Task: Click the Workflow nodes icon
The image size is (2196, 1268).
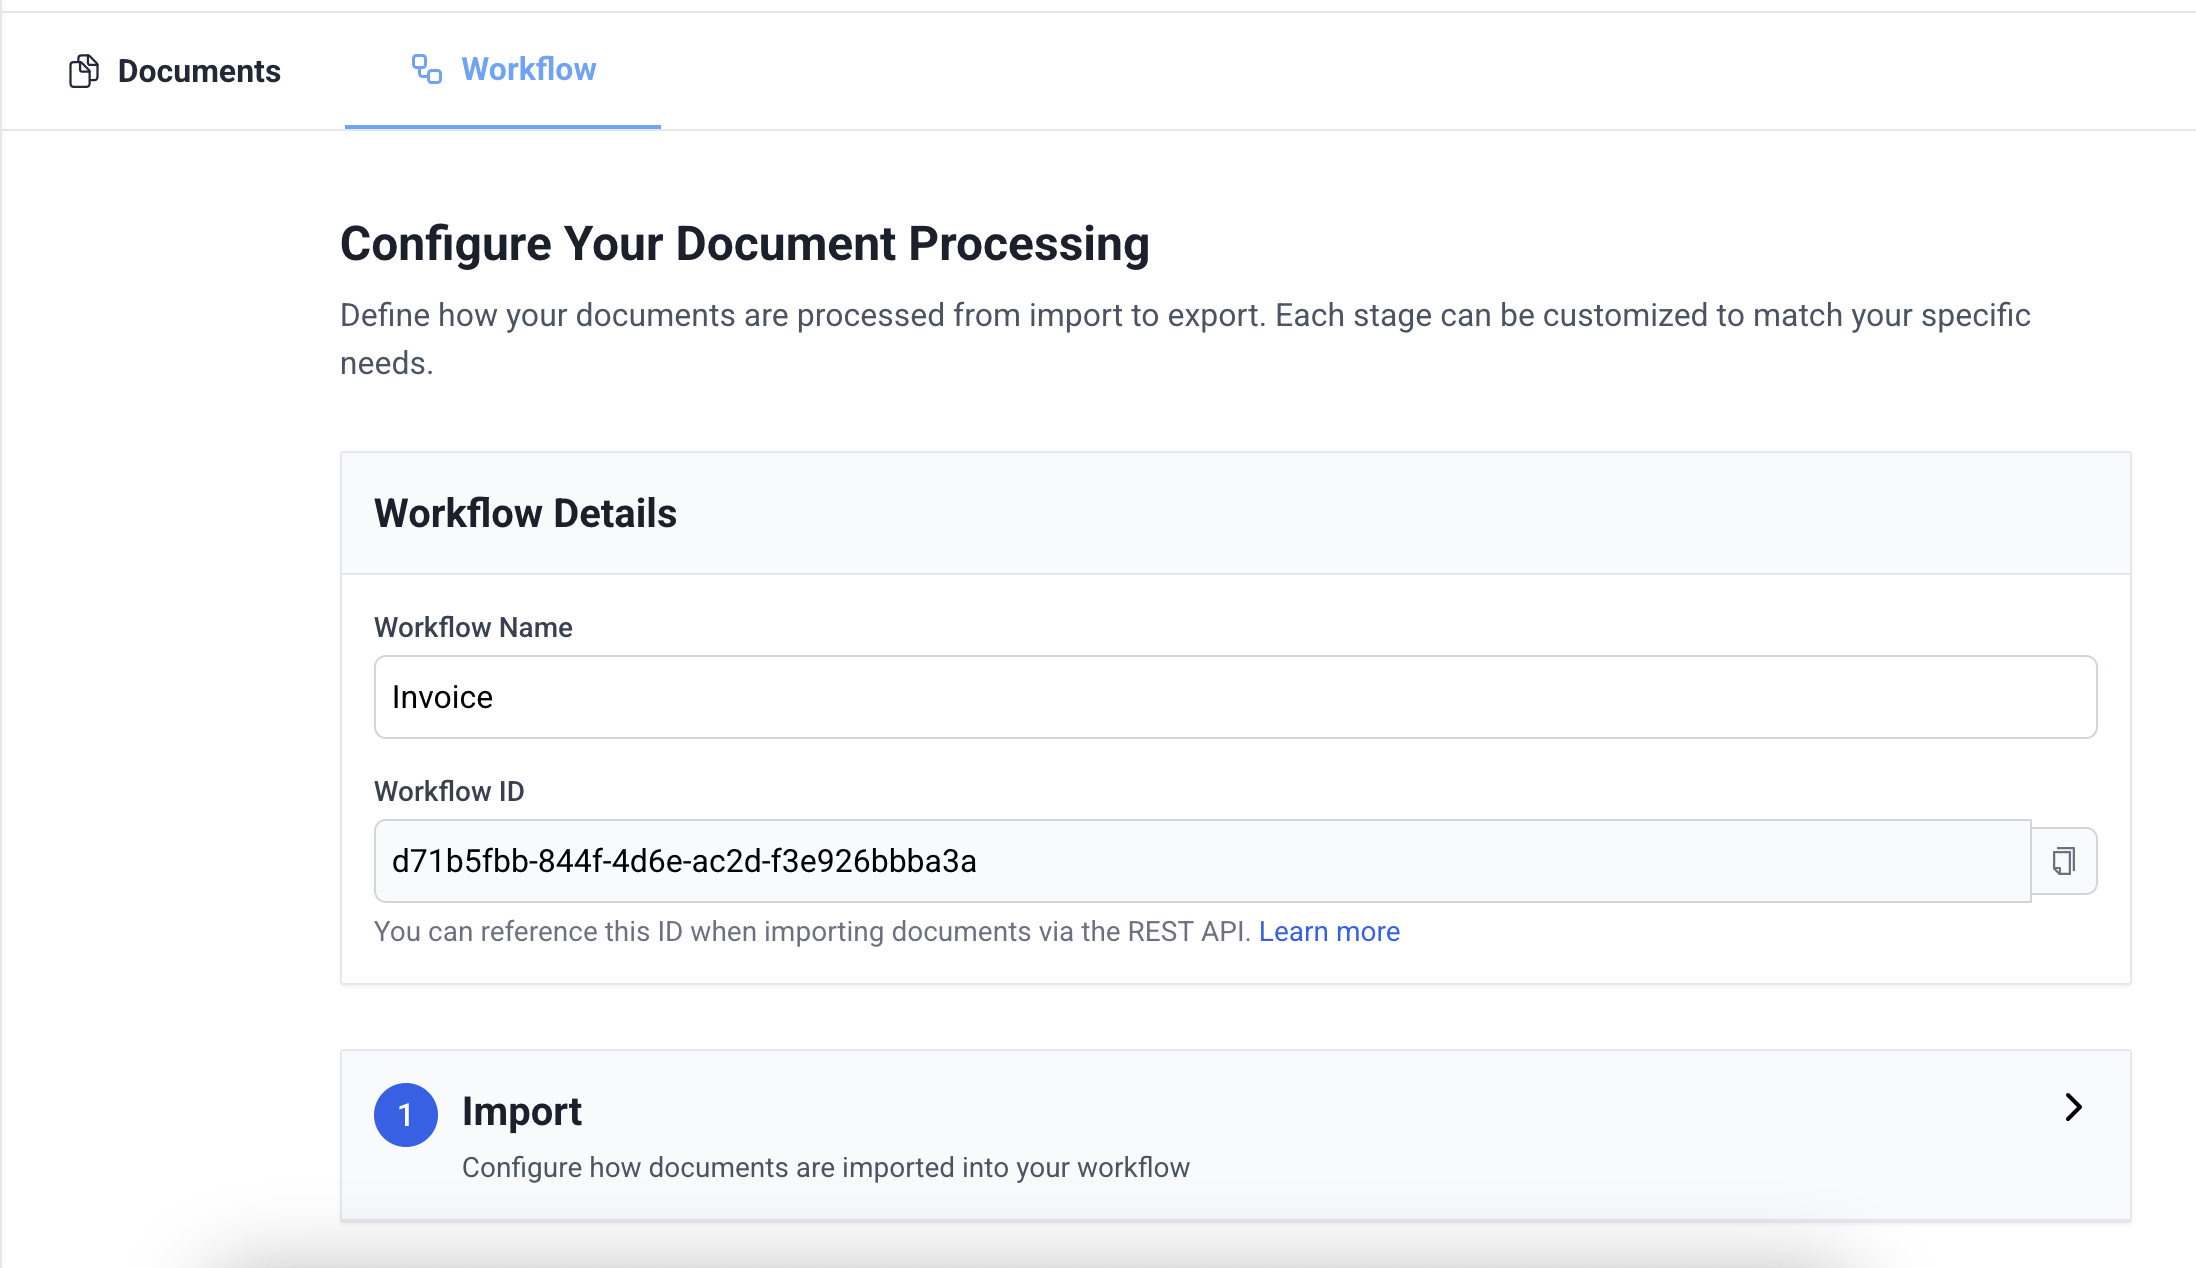Action: point(427,69)
